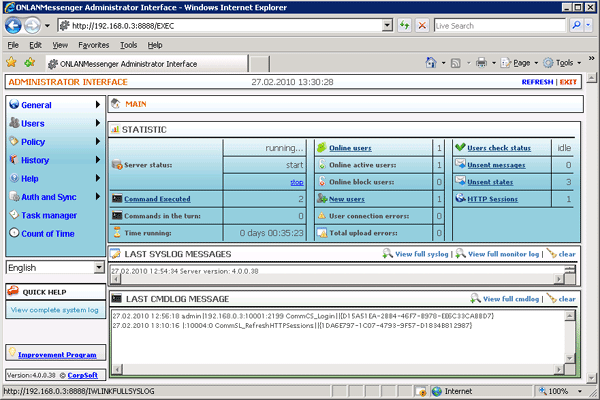Click the Print icon in command bar
Image resolution: width=600 pixels, height=400 pixels.
coord(481,62)
